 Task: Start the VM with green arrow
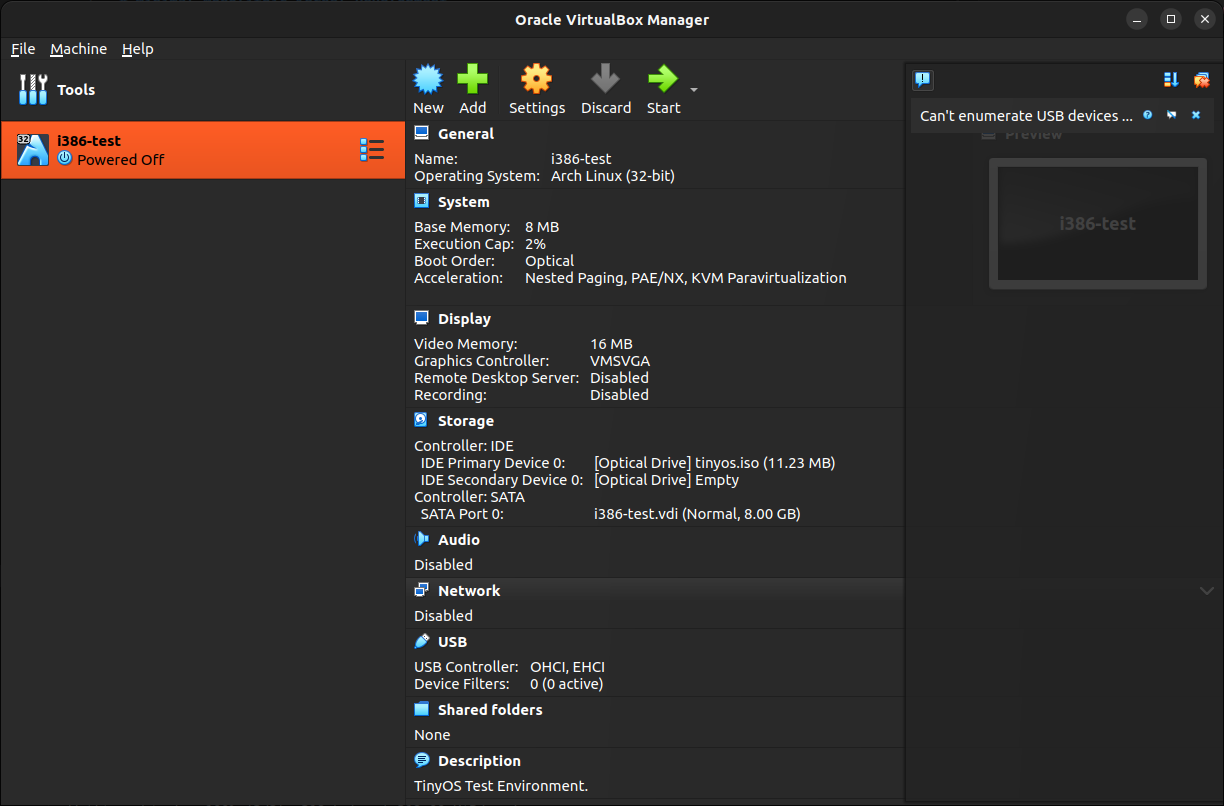click(x=662, y=79)
